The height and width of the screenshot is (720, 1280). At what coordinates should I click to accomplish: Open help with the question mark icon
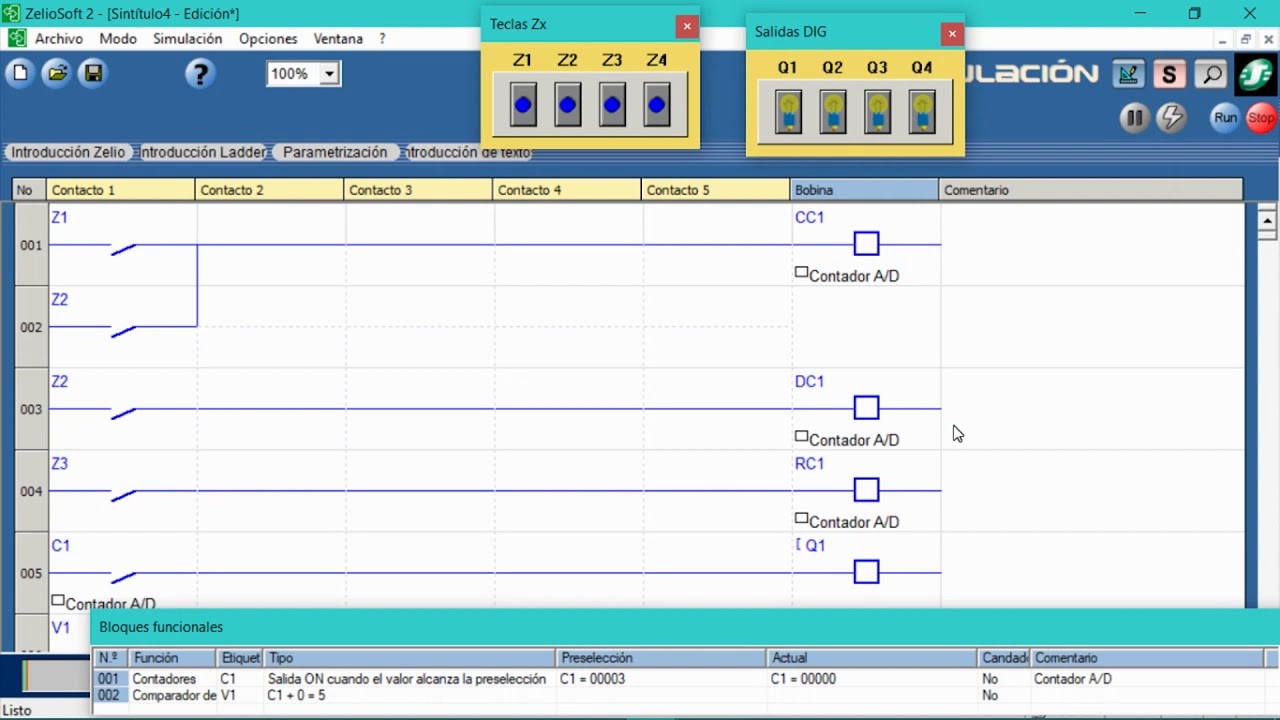pos(200,74)
